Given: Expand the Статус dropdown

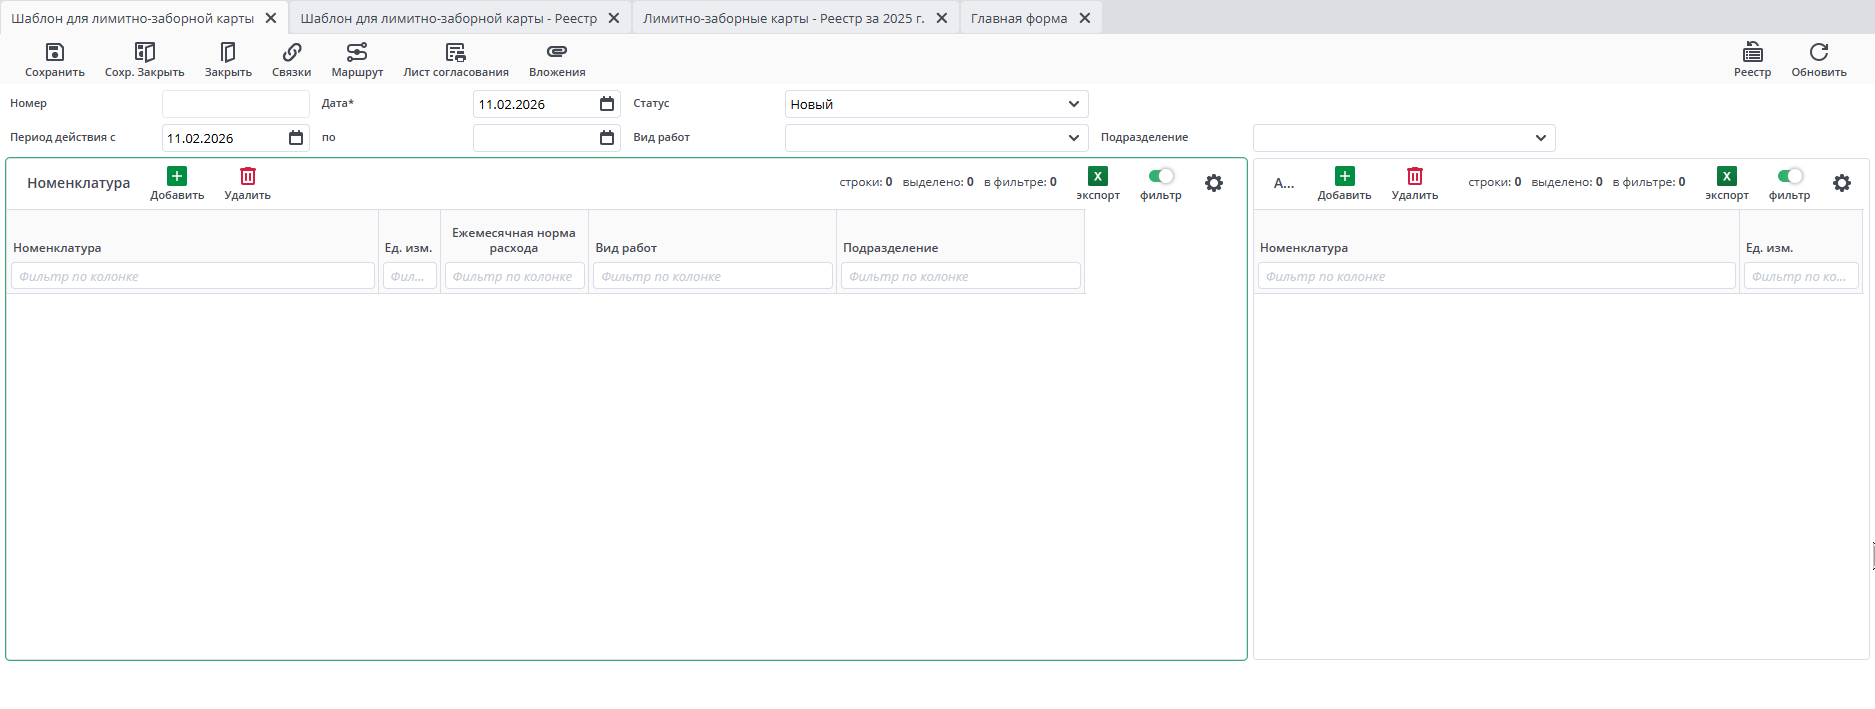Looking at the screenshot, I should 1073,104.
